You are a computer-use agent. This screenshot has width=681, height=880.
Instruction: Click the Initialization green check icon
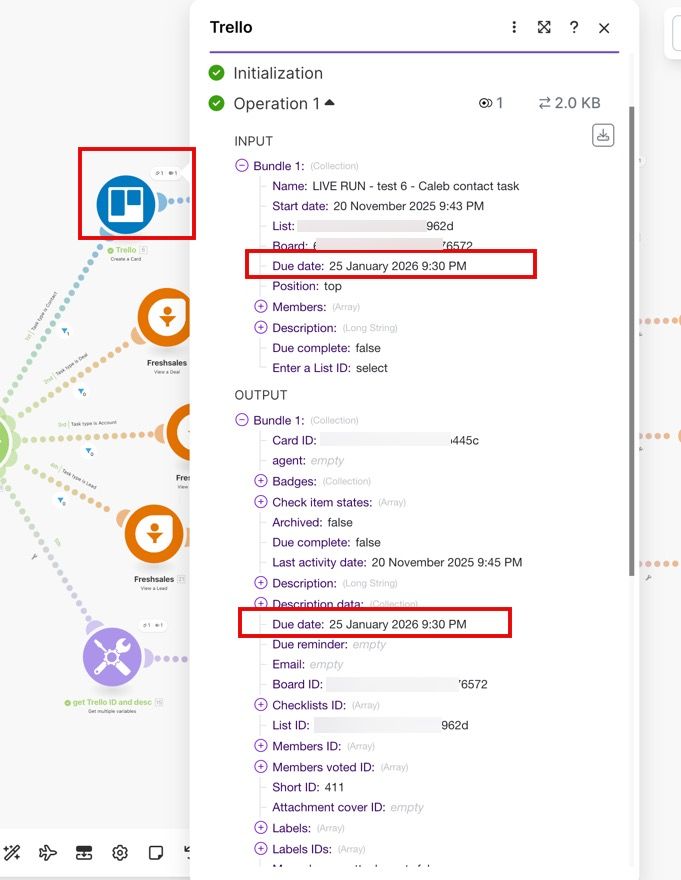tap(217, 73)
